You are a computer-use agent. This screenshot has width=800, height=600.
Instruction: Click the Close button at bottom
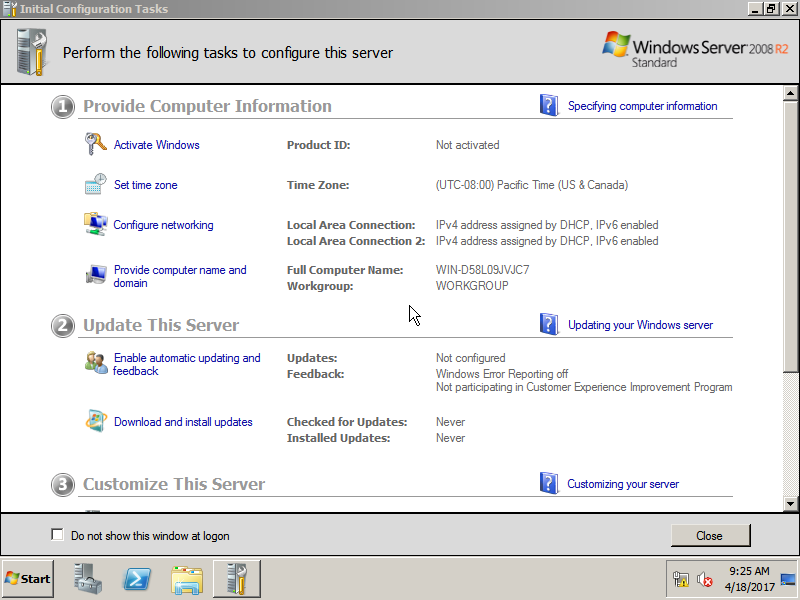(710, 535)
